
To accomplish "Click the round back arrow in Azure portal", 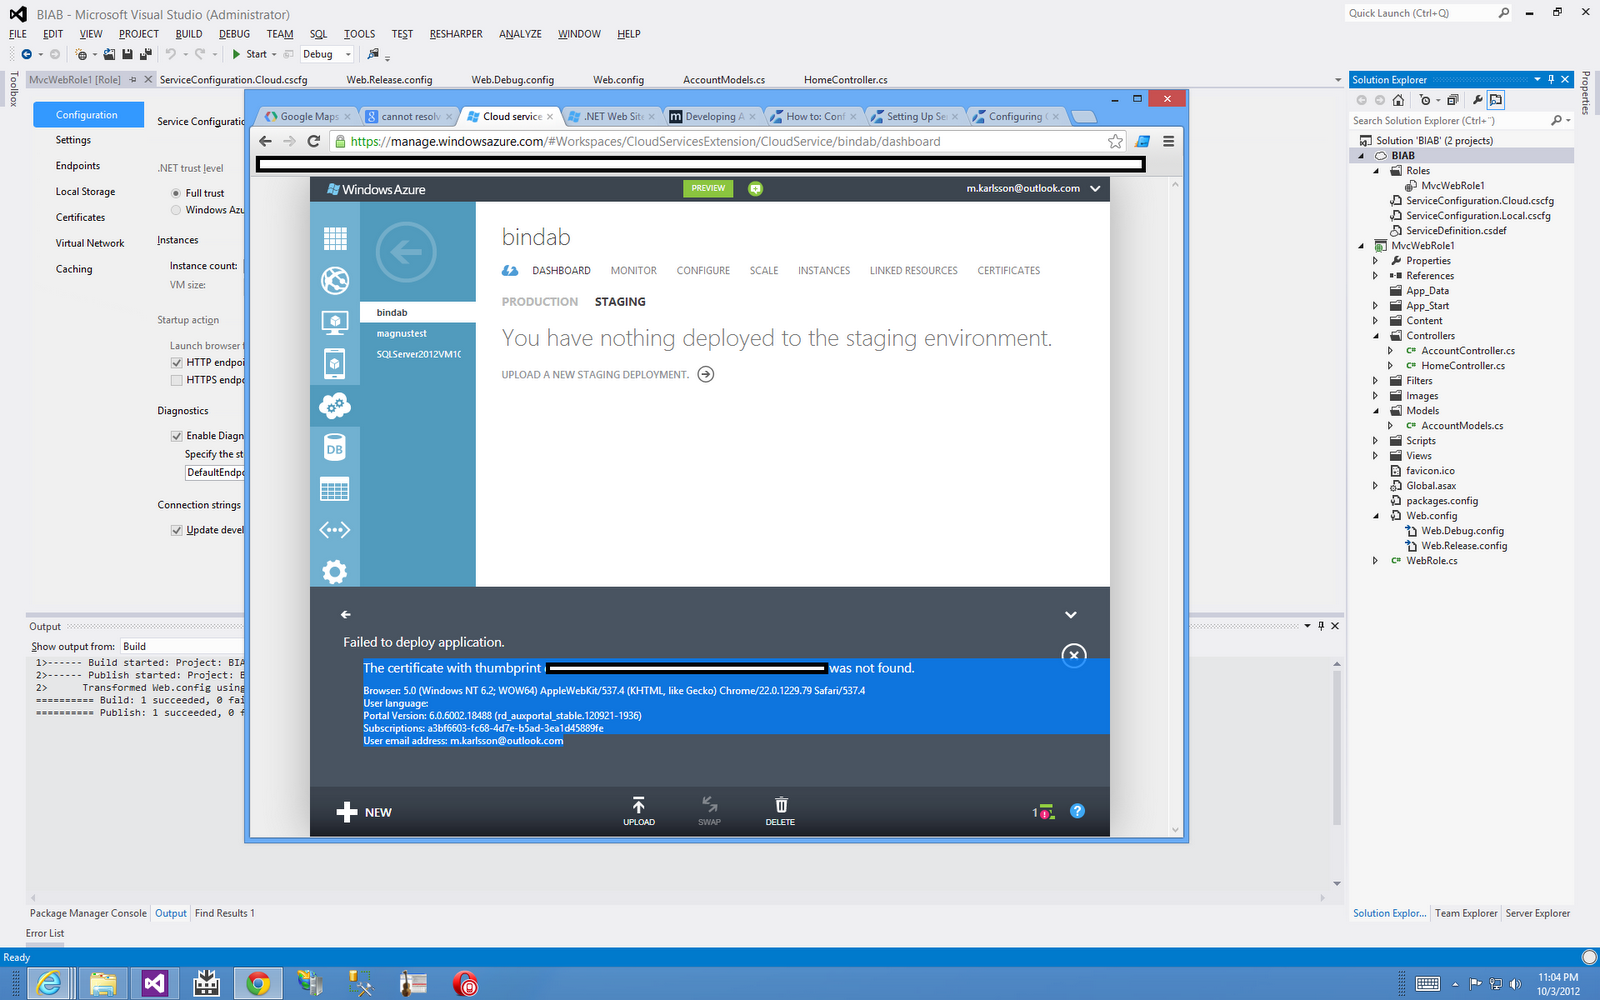I will [x=406, y=252].
